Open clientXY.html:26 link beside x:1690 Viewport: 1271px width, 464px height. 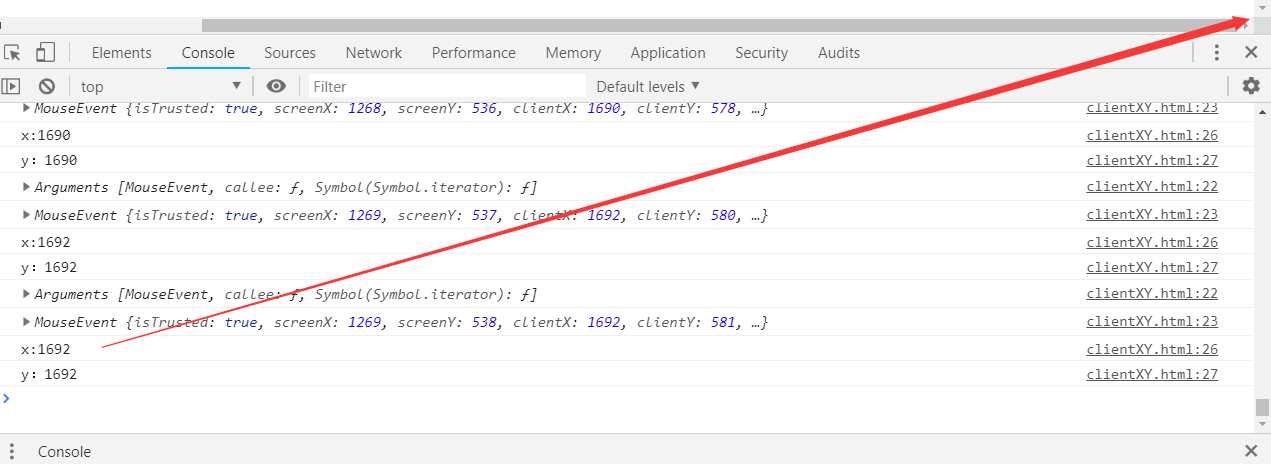[x=1152, y=135]
